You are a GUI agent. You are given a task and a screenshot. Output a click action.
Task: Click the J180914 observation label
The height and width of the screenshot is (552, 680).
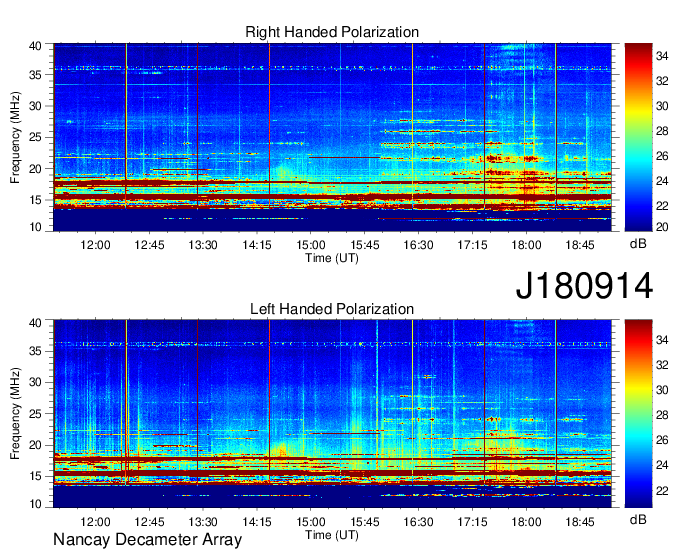[x=584, y=286]
